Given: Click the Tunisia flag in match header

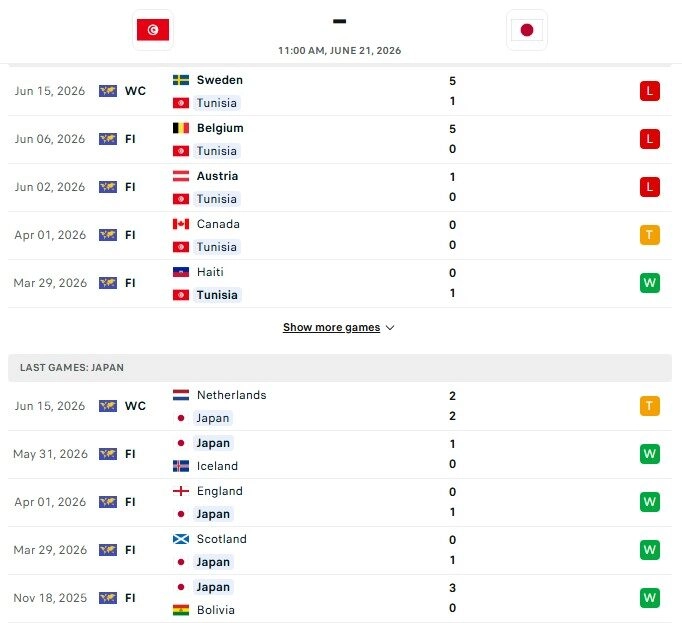Looking at the screenshot, I should point(153,30).
